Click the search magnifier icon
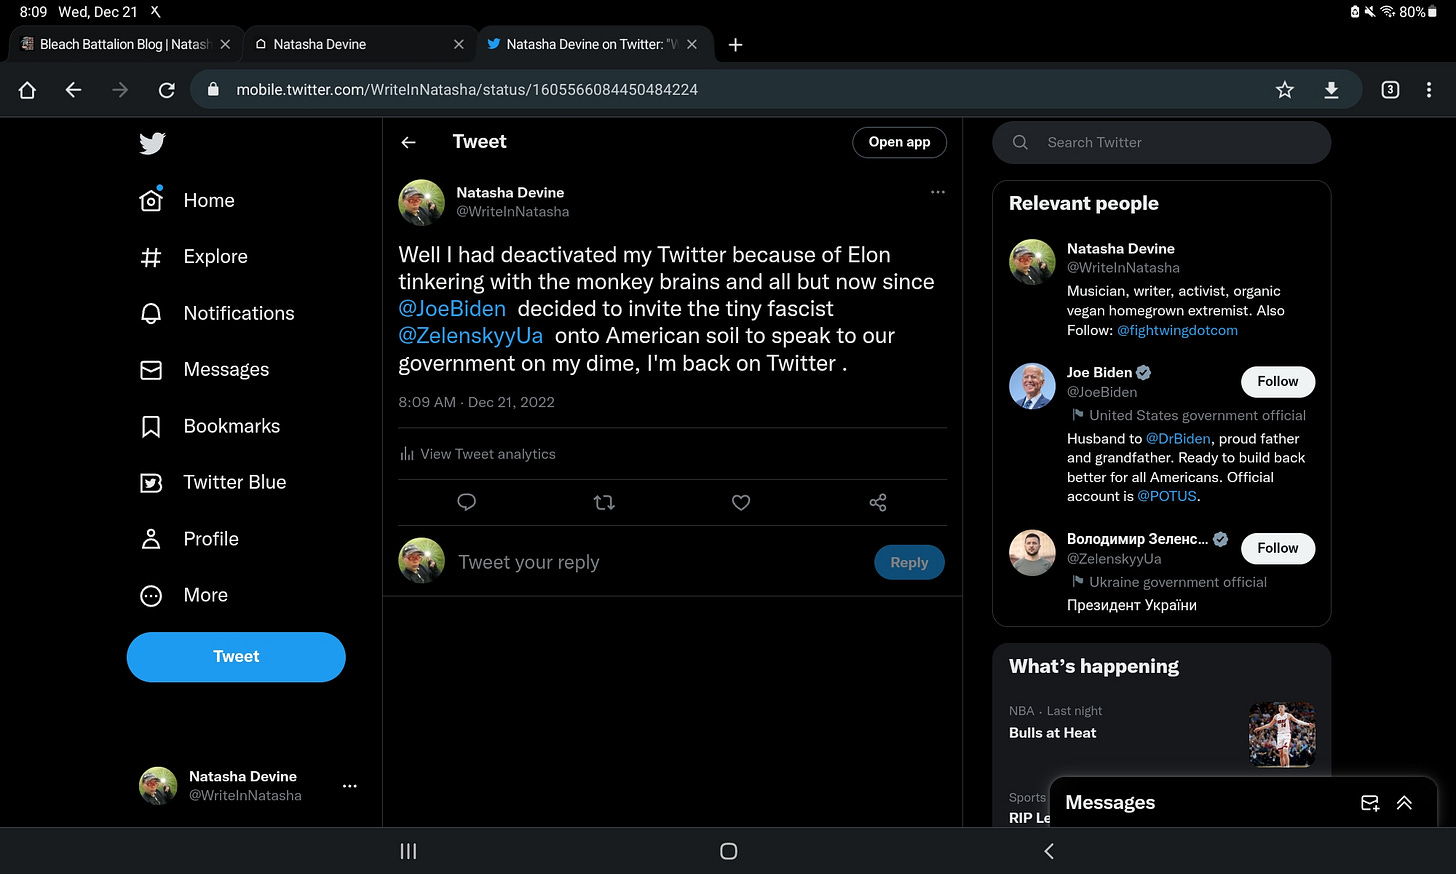1456x874 pixels. 1020,142
